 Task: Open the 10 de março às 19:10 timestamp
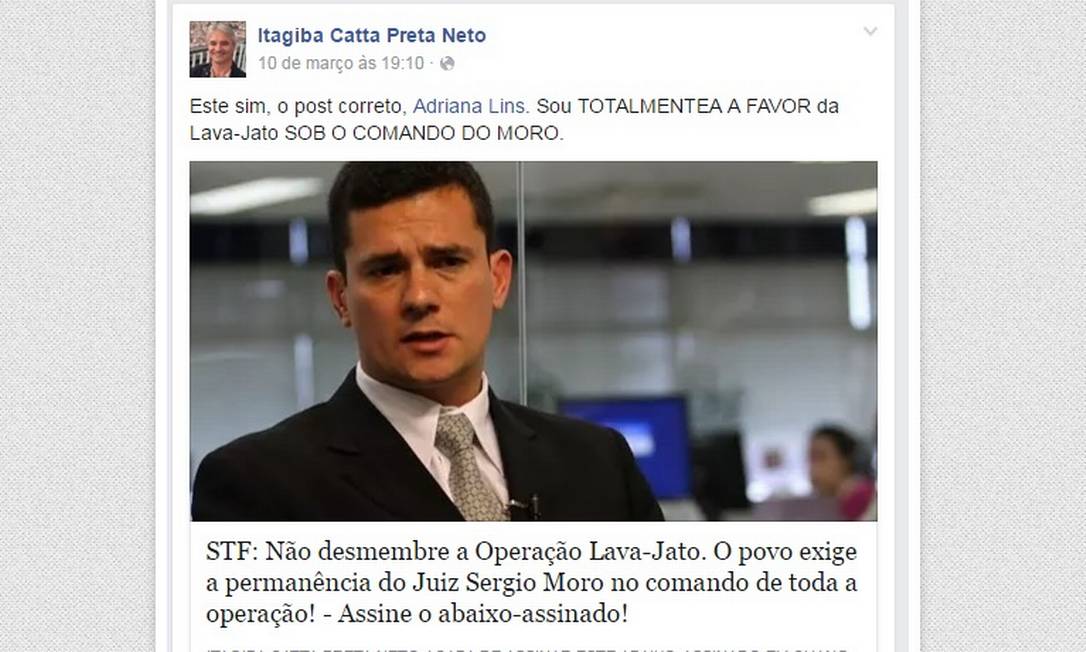pos(341,64)
